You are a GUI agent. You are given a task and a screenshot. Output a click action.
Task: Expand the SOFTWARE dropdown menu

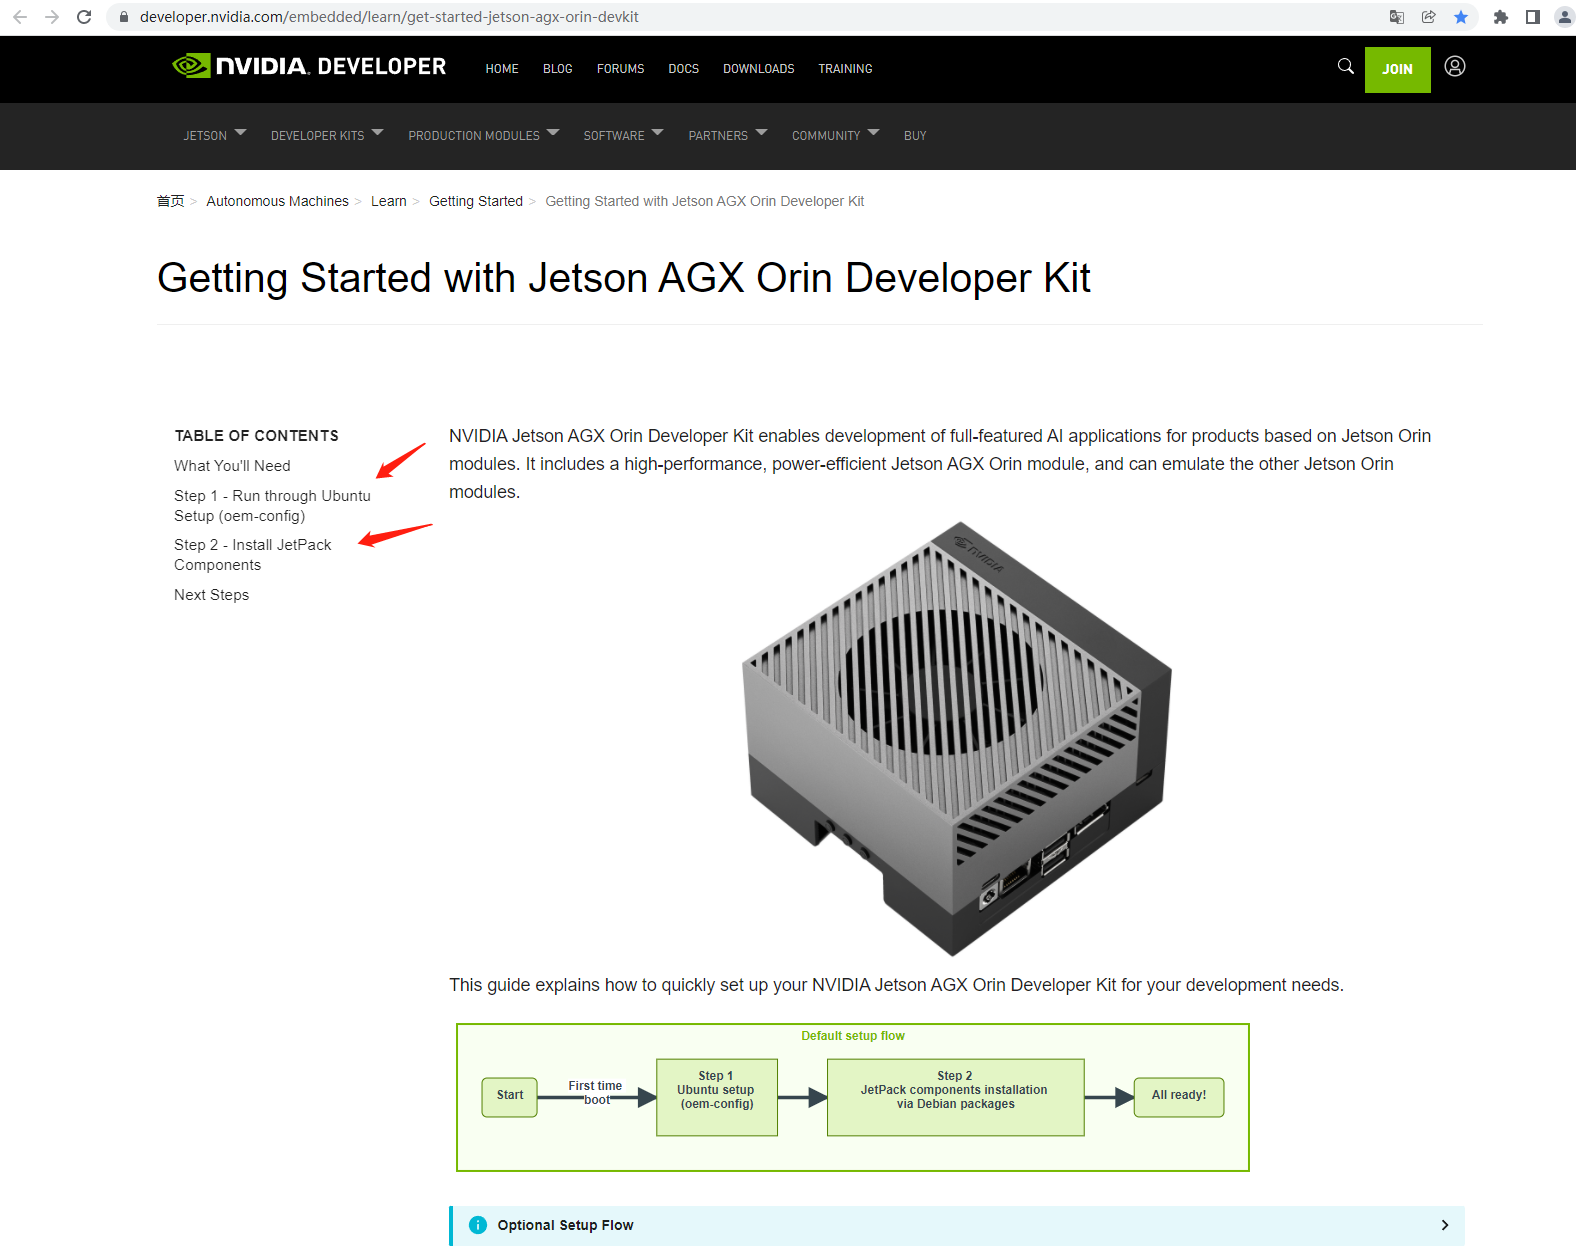624,135
